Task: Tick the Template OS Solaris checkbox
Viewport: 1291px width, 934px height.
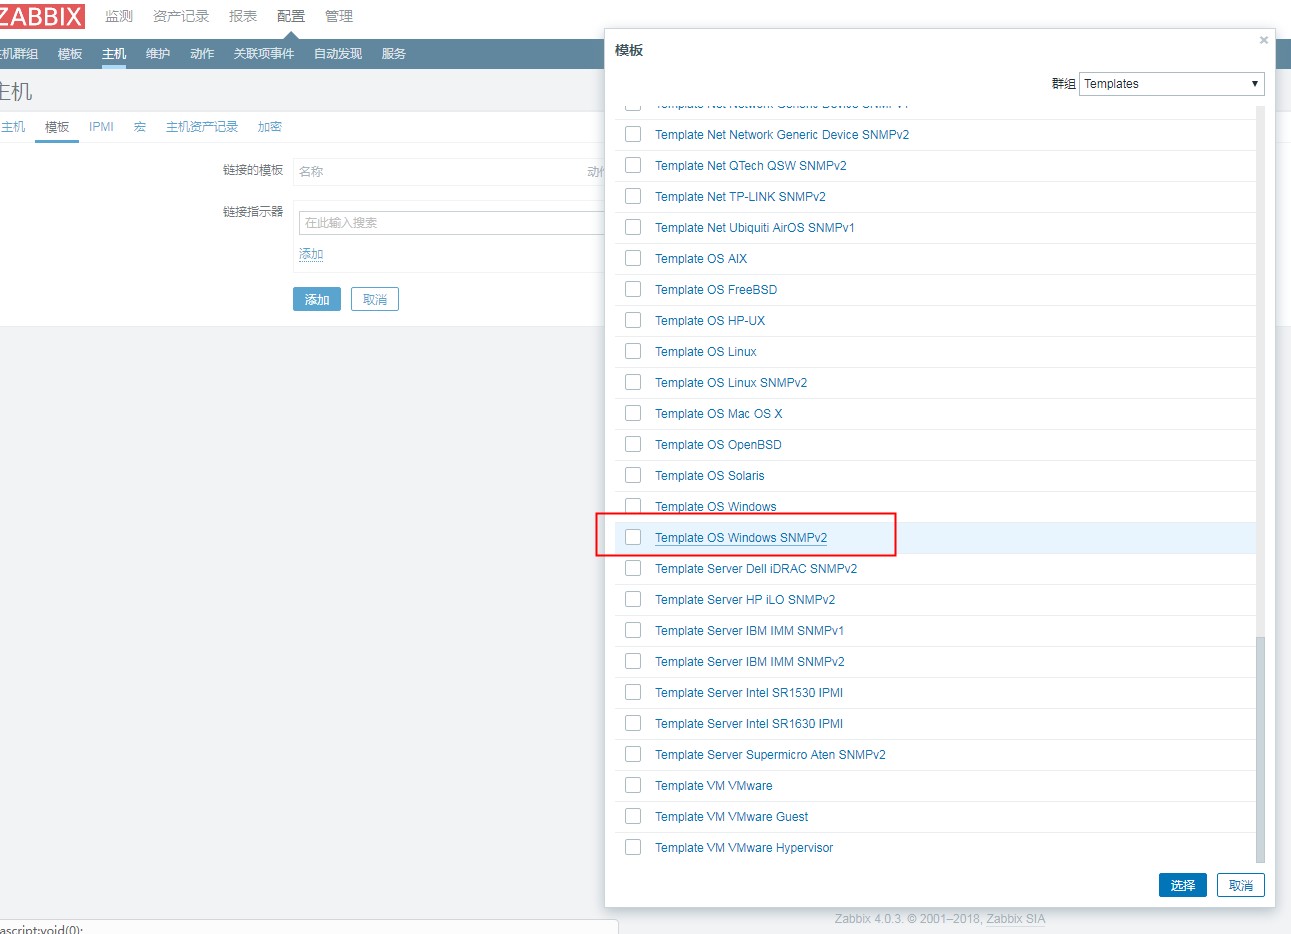Action: [x=633, y=475]
